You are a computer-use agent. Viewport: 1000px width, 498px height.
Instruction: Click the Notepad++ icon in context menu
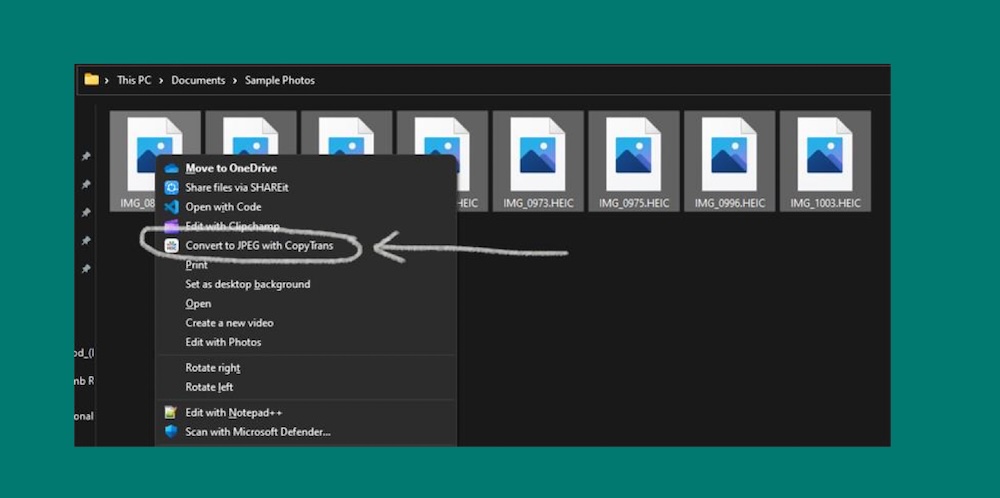[x=171, y=412]
